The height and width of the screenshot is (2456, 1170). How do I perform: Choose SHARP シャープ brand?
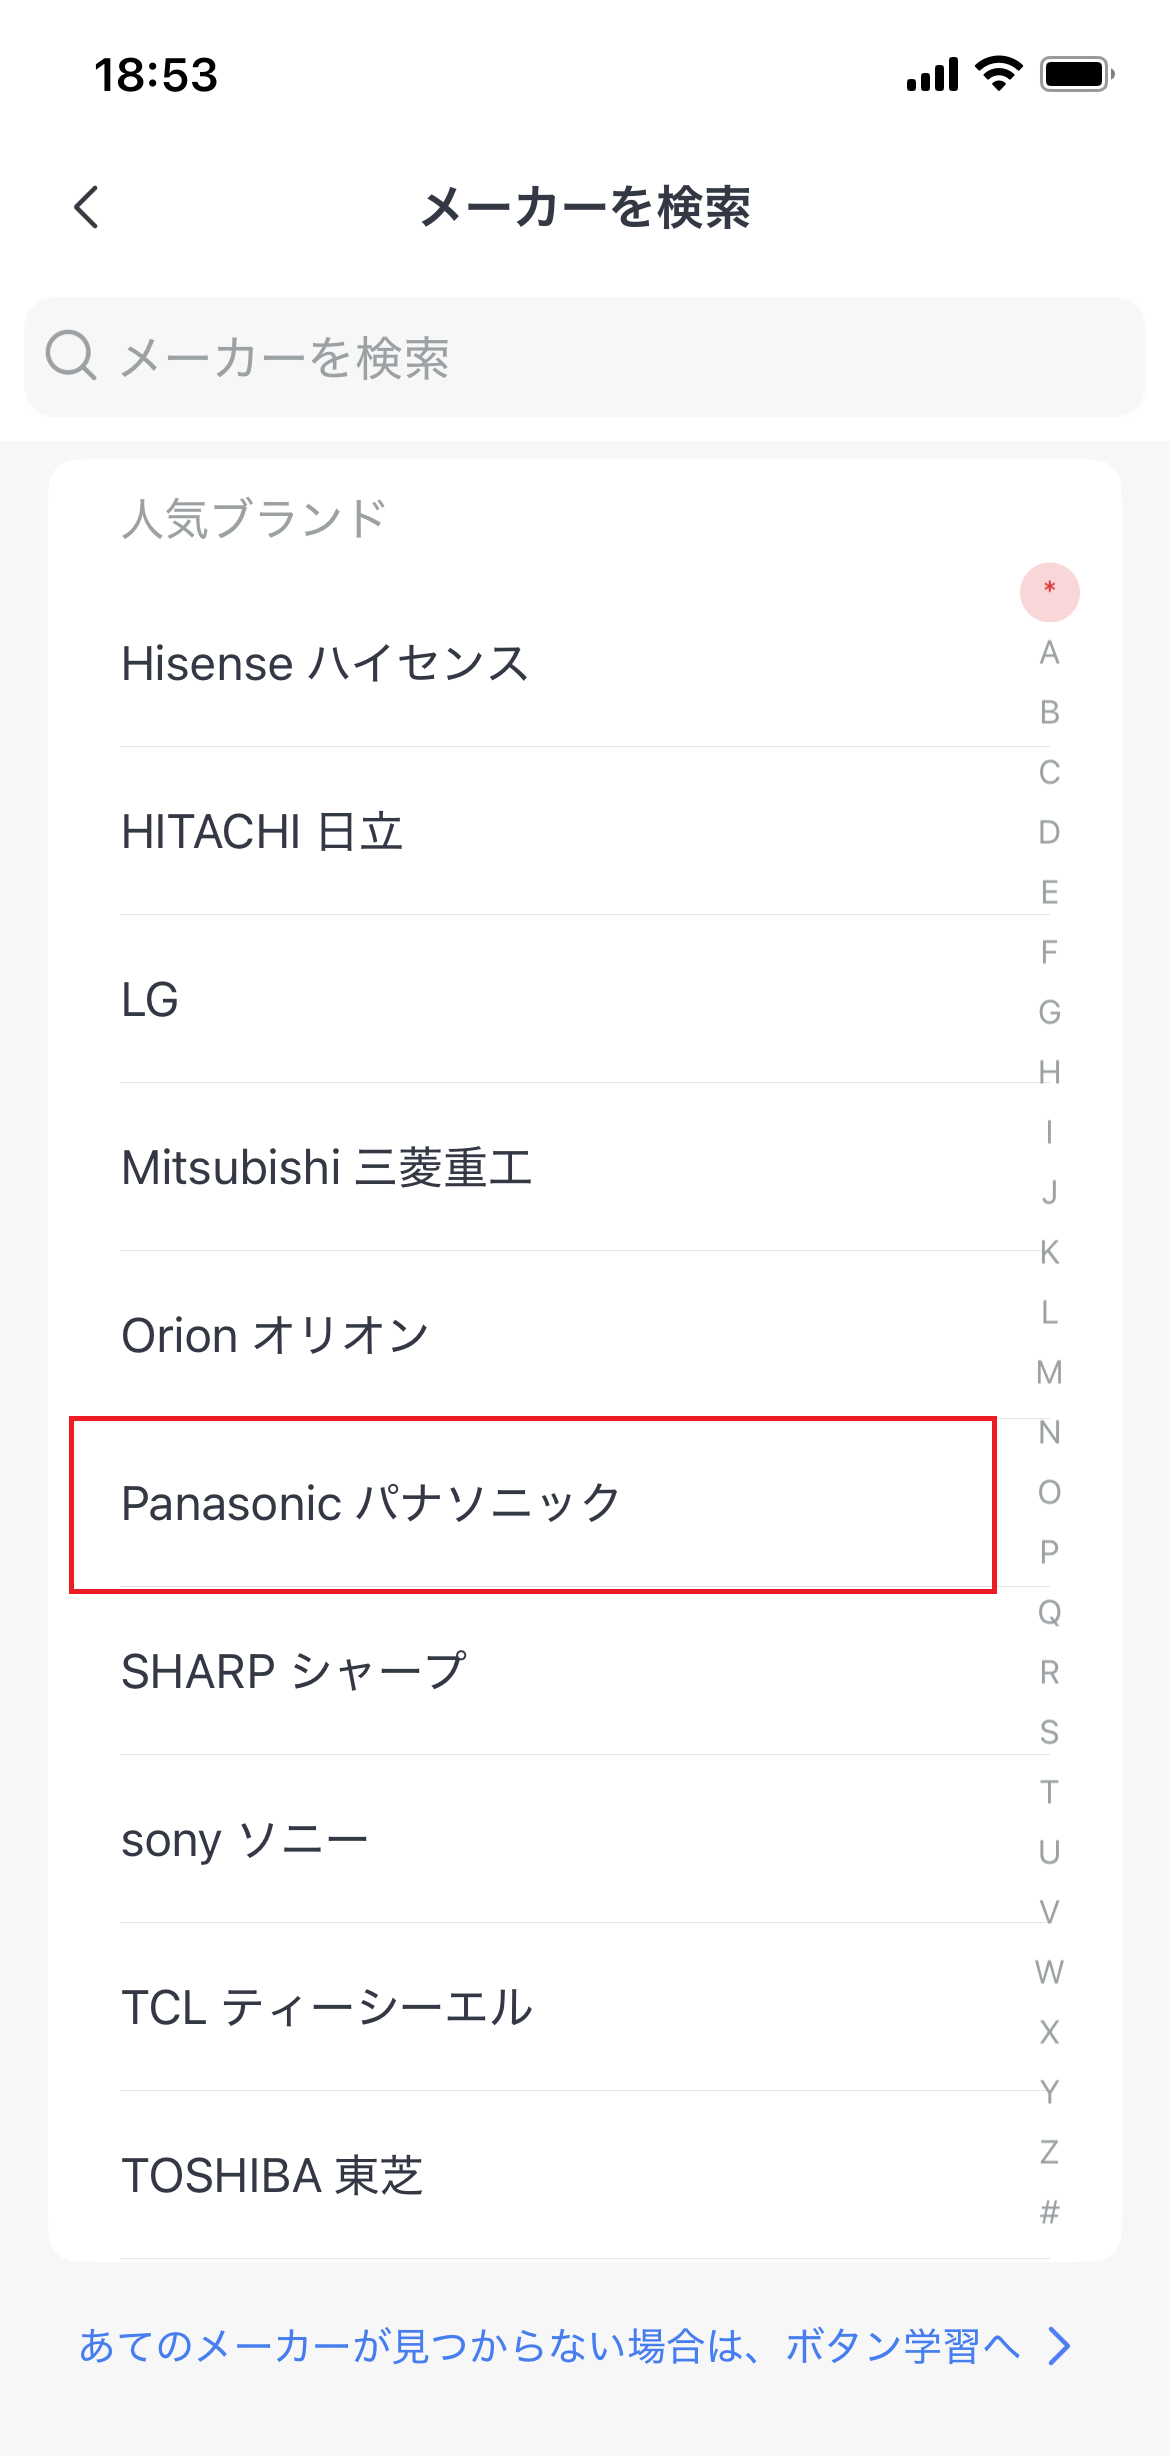point(558,1671)
